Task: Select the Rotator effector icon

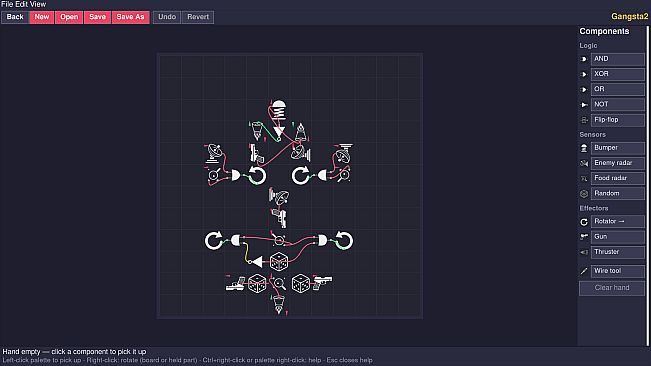Action: pos(584,222)
